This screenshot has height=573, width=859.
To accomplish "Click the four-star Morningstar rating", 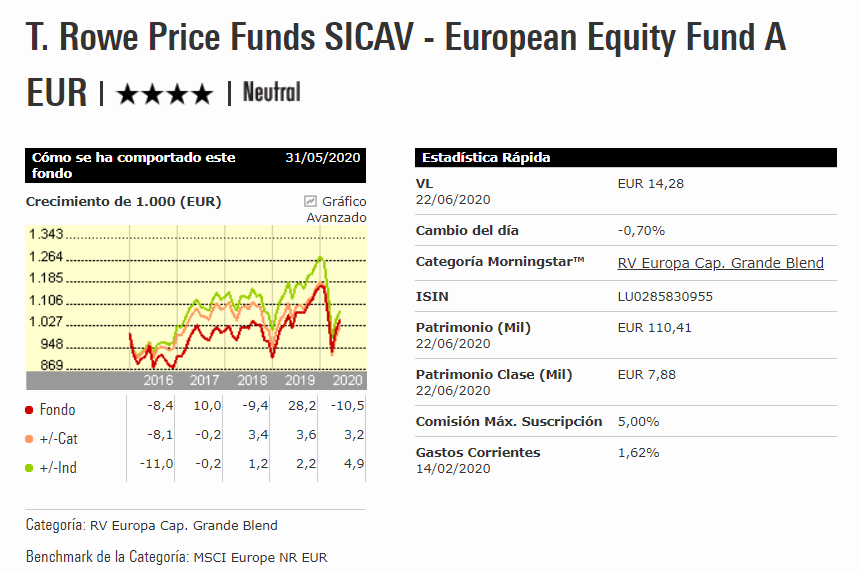I will (x=165, y=94).
